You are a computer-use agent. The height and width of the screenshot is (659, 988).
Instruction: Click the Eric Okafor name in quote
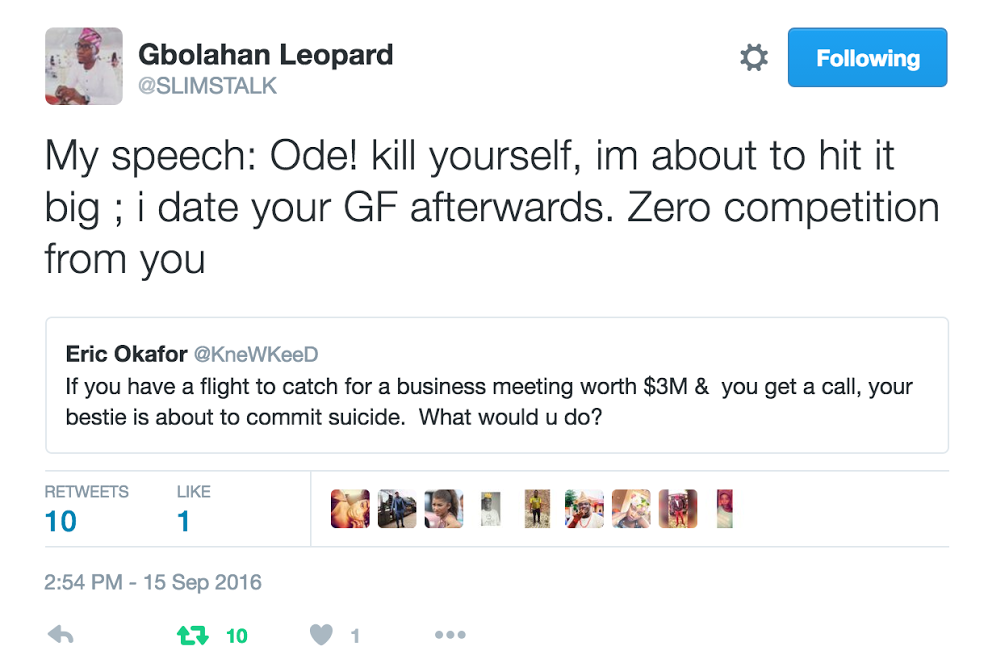(x=125, y=354)
